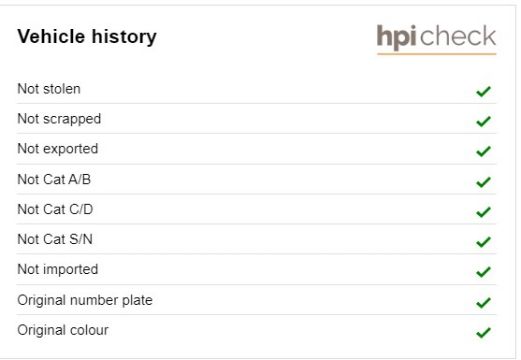The width and height of the screenshot is (521, 360).
Task: Click the green tick beside Not scrapped
Action: [x=483, y=121]
